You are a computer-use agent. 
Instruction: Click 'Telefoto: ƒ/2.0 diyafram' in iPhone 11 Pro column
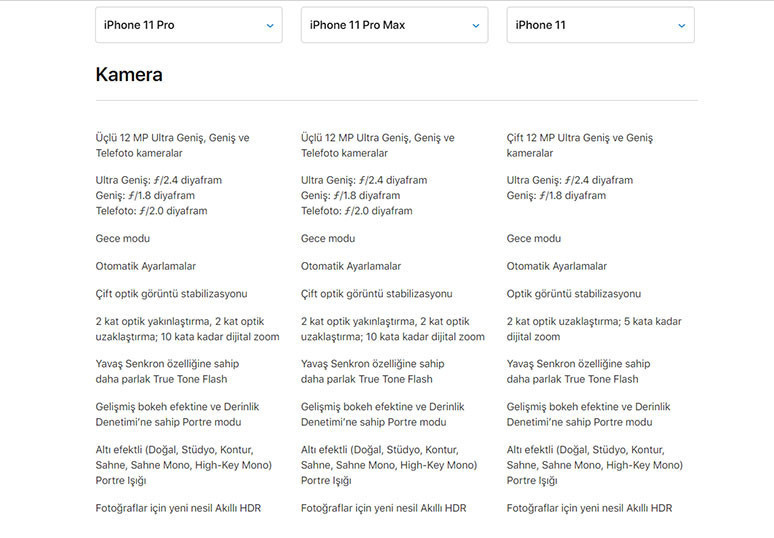(x=152, y=211)
